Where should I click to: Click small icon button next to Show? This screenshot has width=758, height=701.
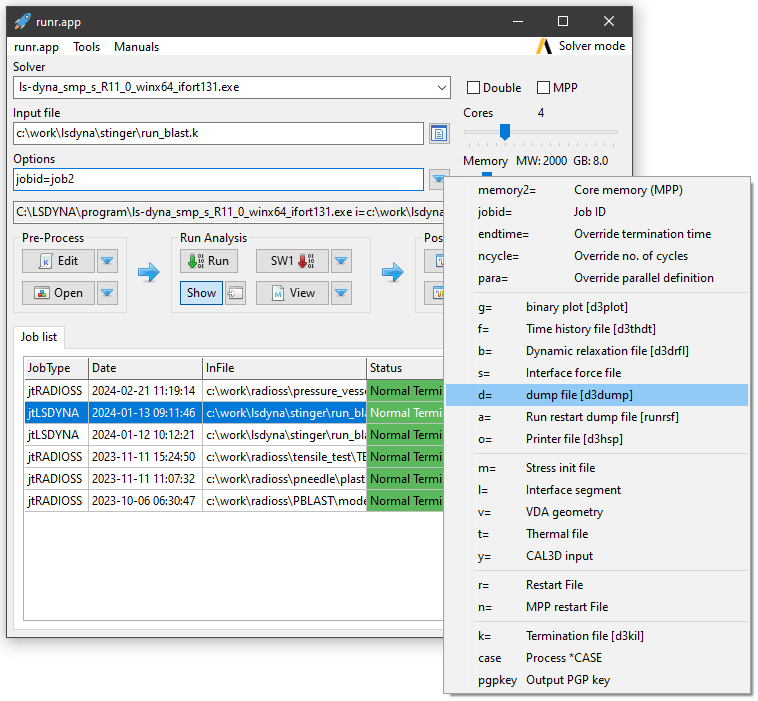(x=235, y=293)
